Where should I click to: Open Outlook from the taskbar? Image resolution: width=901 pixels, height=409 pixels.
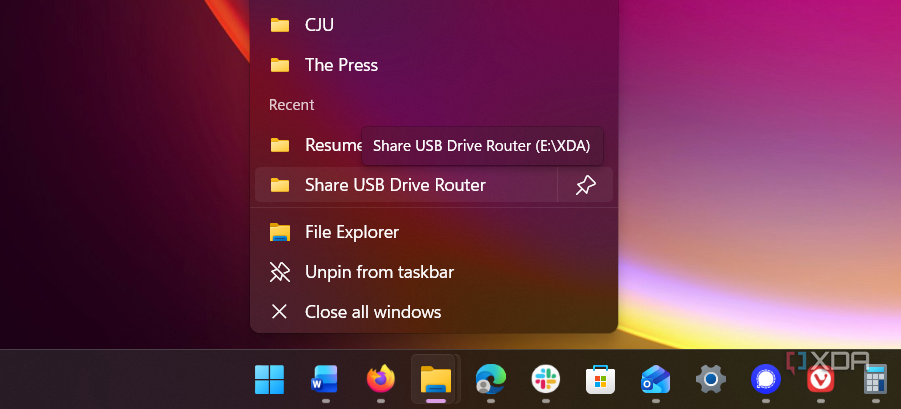656,380
